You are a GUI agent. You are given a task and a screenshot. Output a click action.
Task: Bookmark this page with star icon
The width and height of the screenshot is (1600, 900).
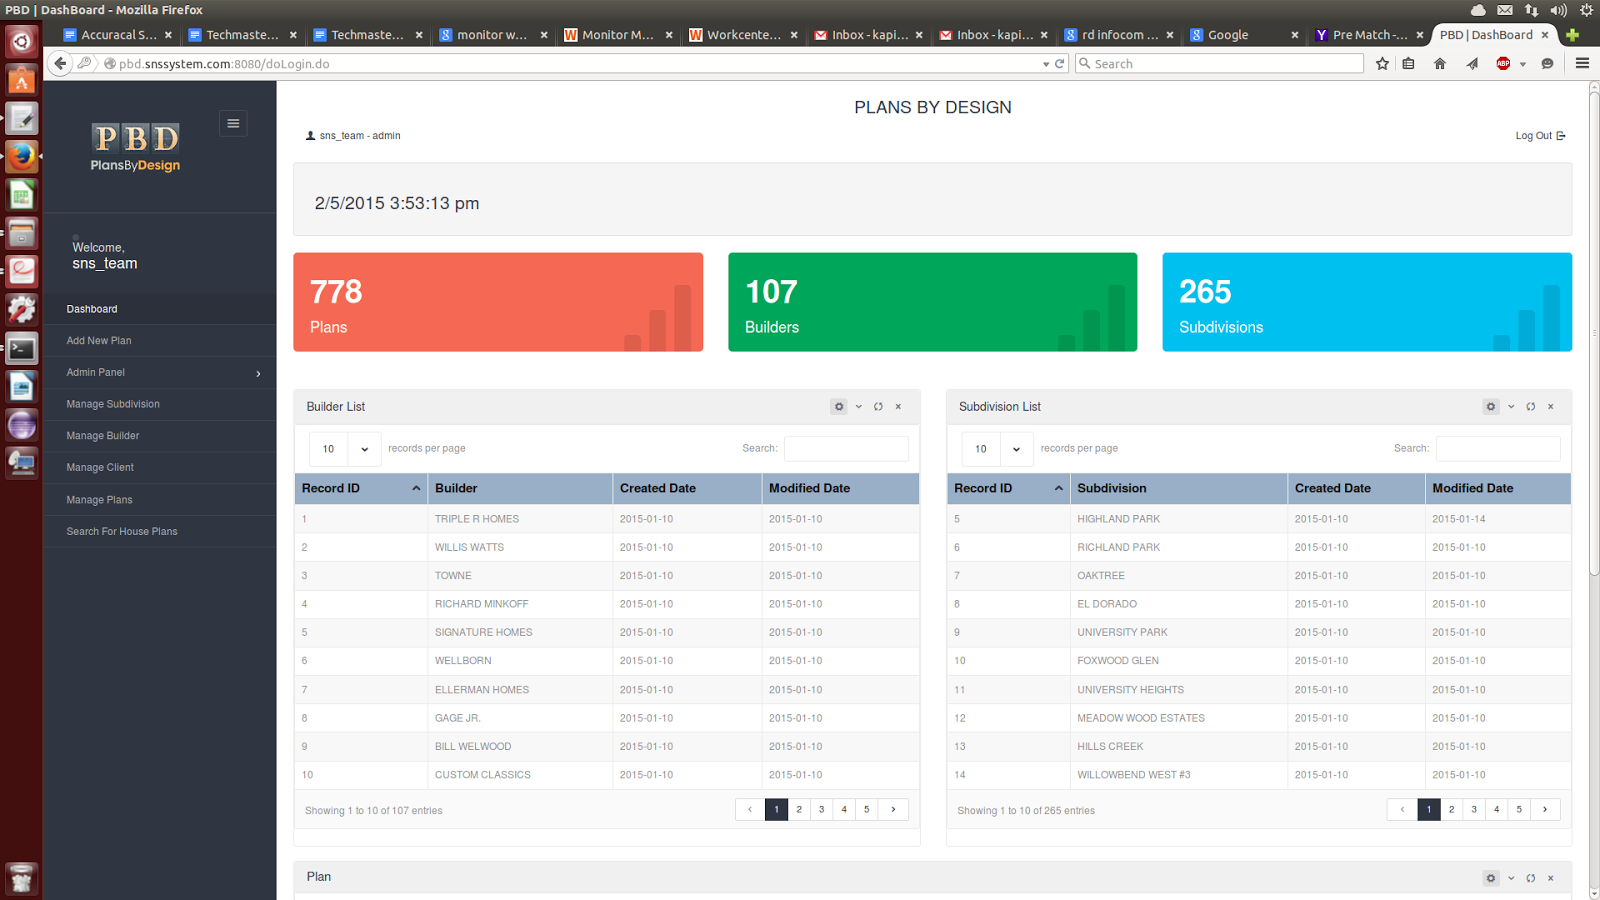tap(1382, 64)
